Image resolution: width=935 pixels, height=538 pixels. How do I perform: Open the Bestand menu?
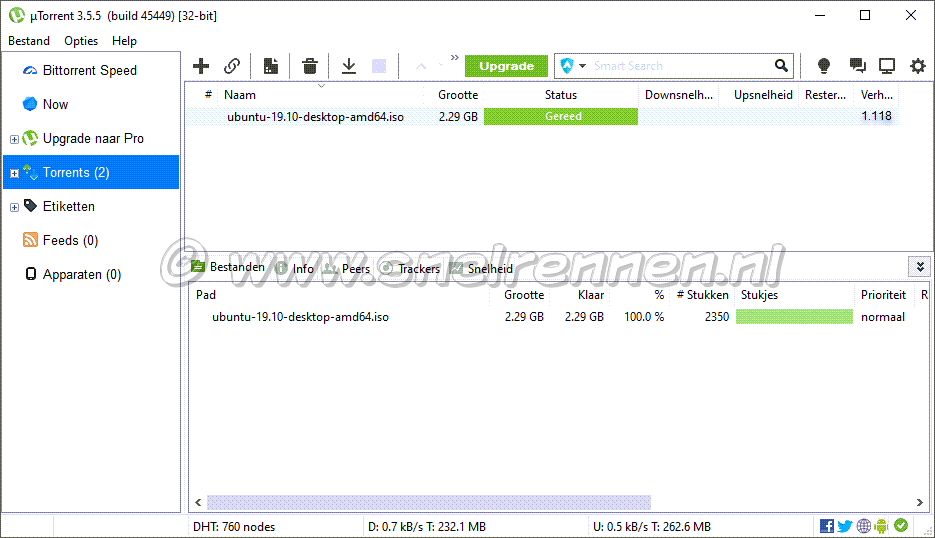(29, 41)
